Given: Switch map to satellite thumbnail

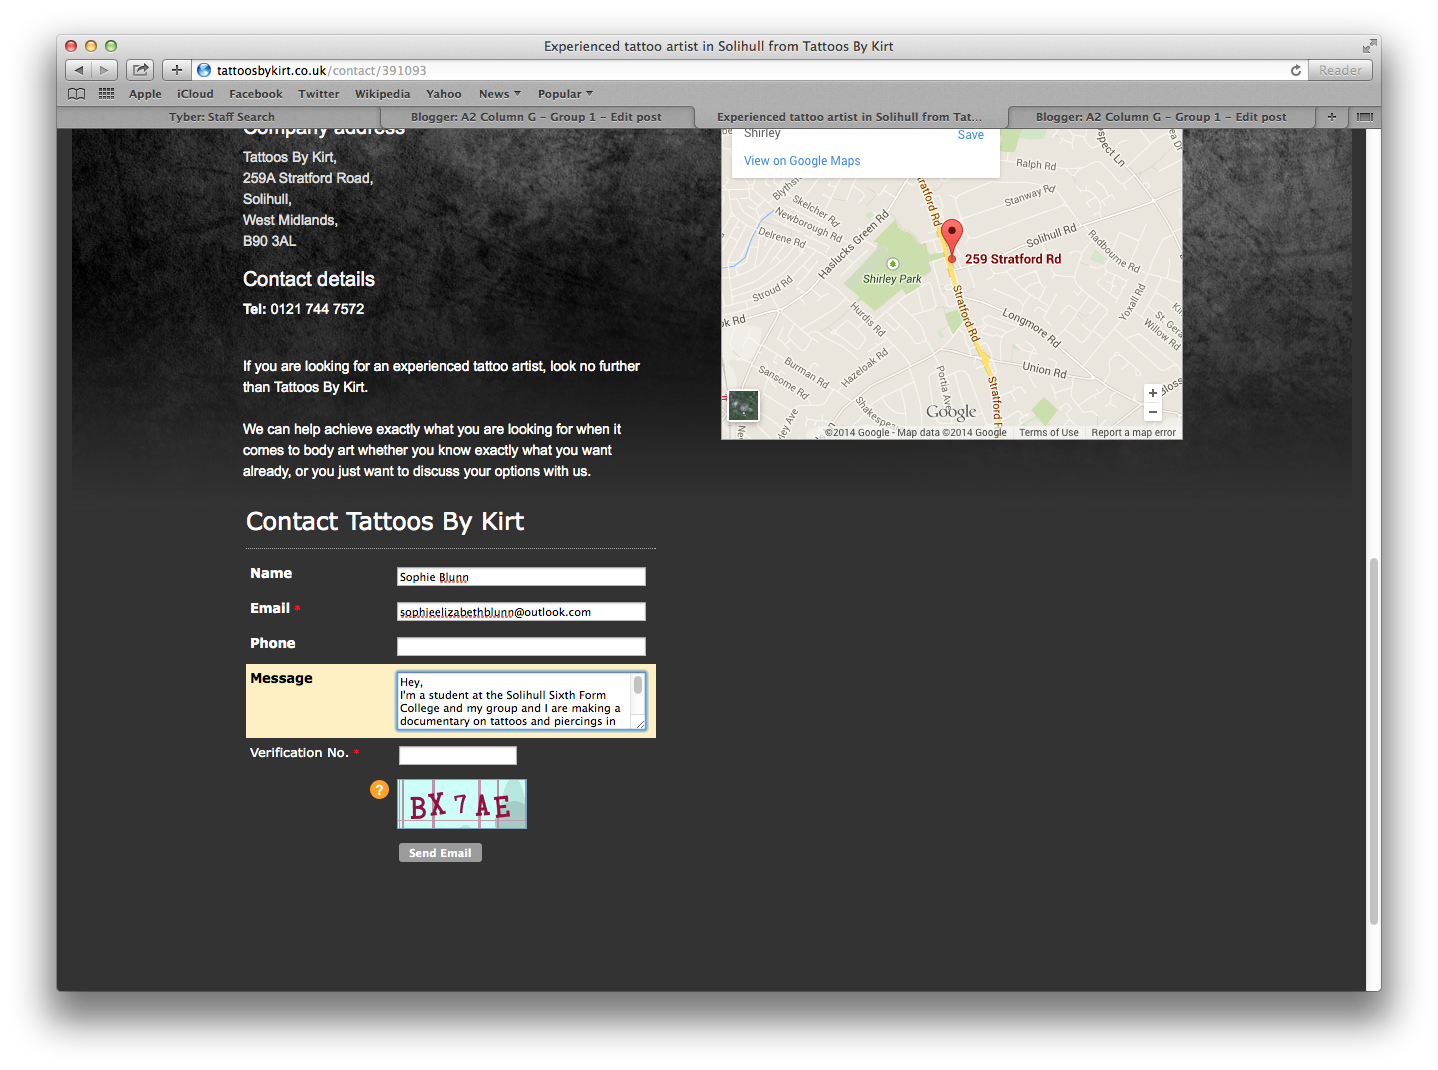Looking at the screenshot, I should tap(743, 405).
